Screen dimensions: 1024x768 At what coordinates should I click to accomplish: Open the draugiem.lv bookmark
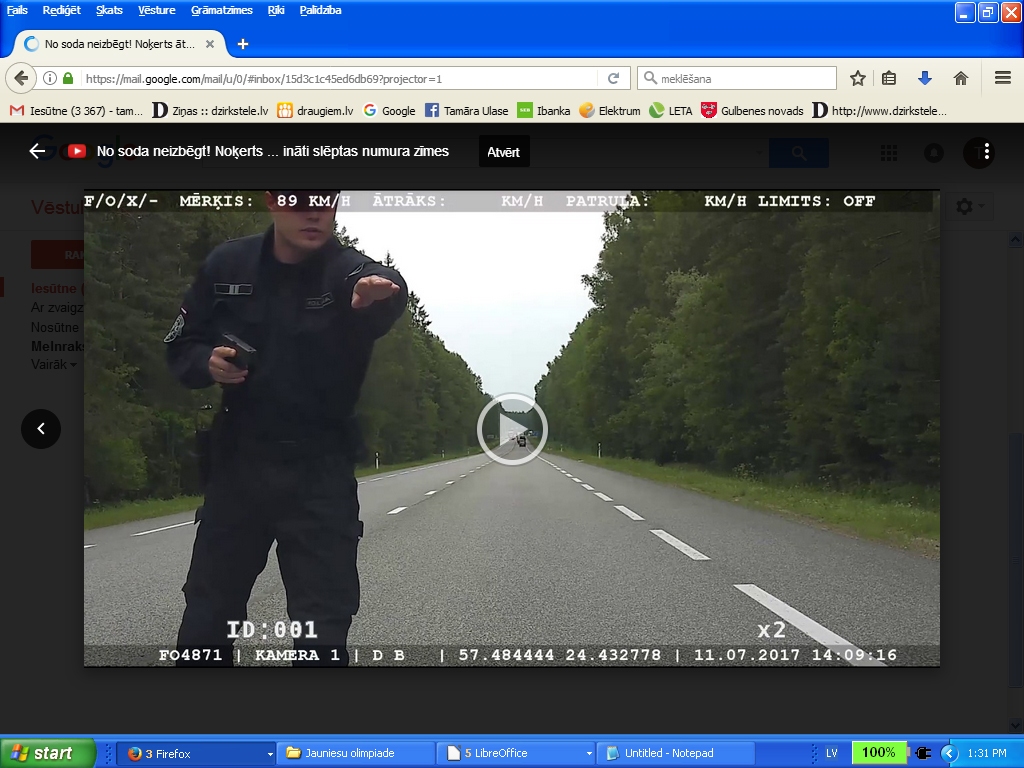[x=313, y=111]
